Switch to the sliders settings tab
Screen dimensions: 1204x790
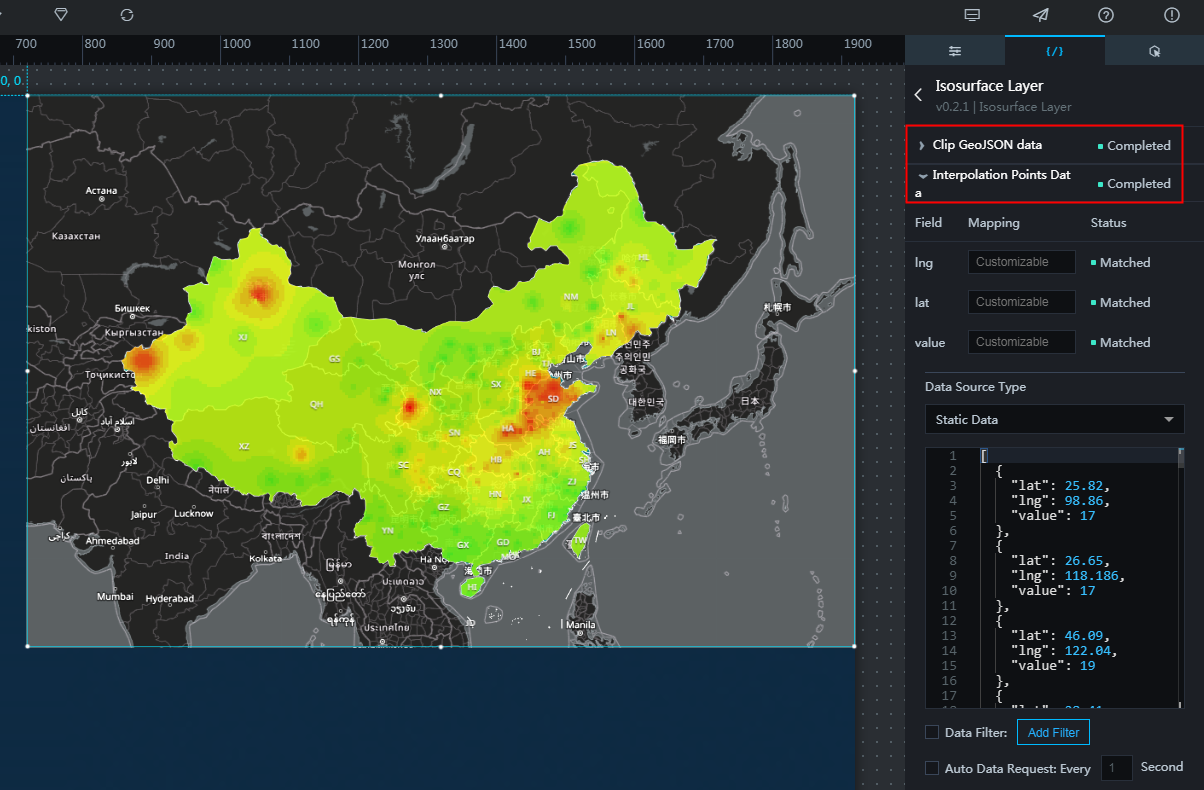click(955, 51)
